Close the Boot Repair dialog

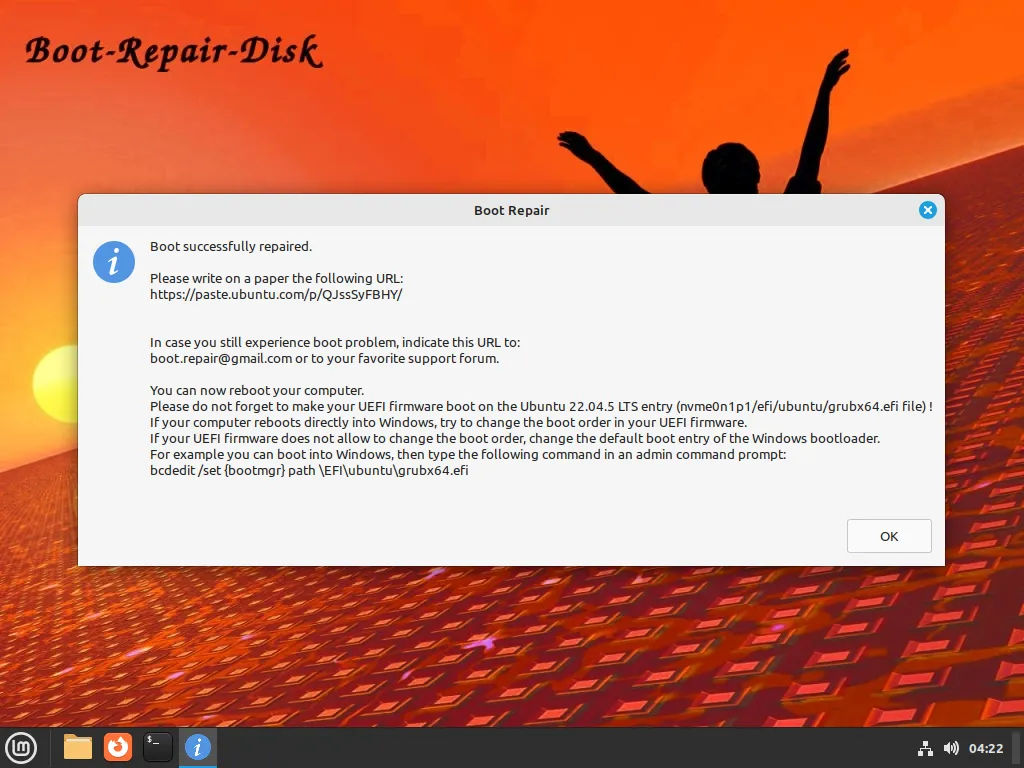(928, 210)
